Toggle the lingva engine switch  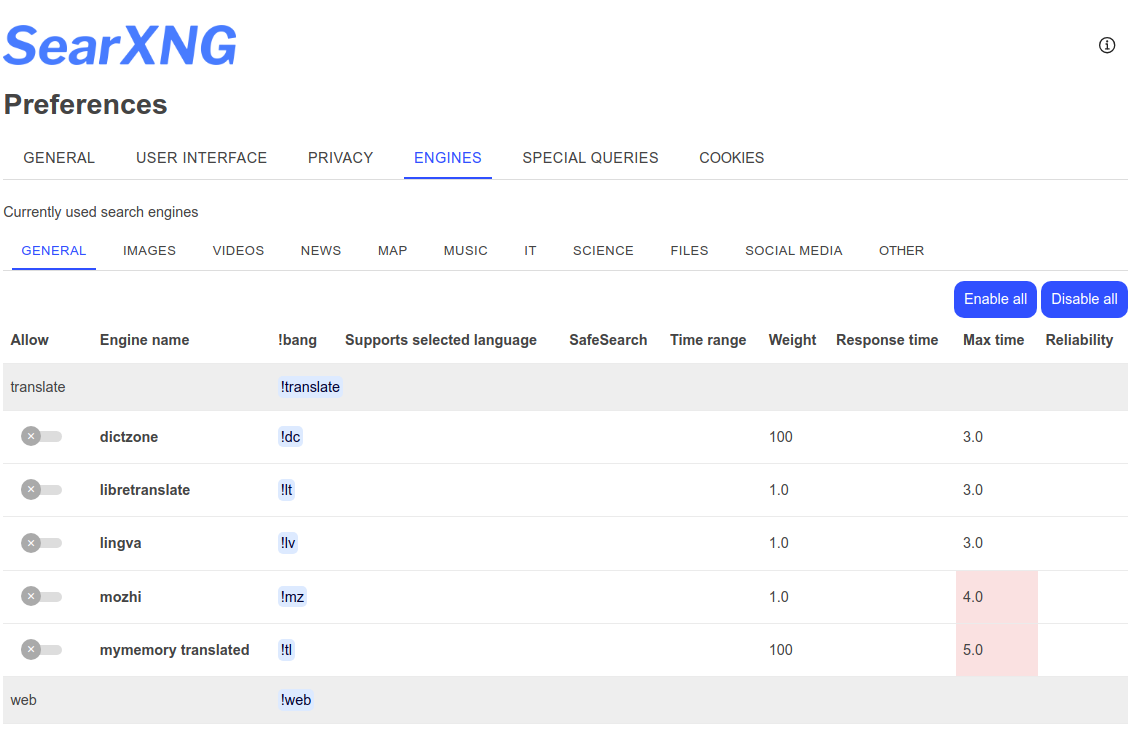click(x=41, y=543)
